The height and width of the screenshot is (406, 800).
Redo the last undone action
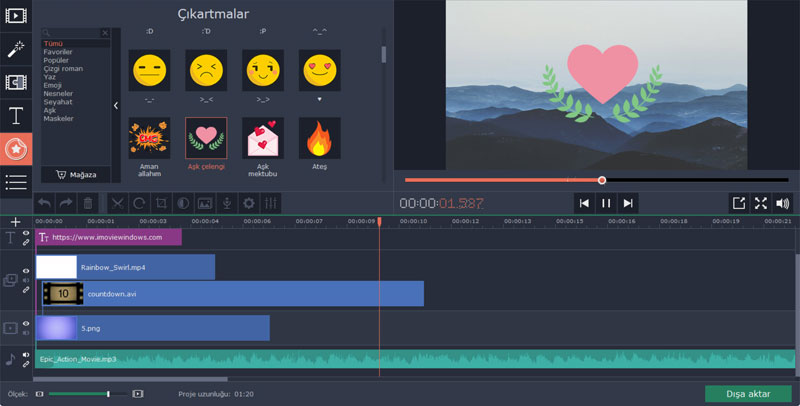pyautogui.click(x=66, y=204)
